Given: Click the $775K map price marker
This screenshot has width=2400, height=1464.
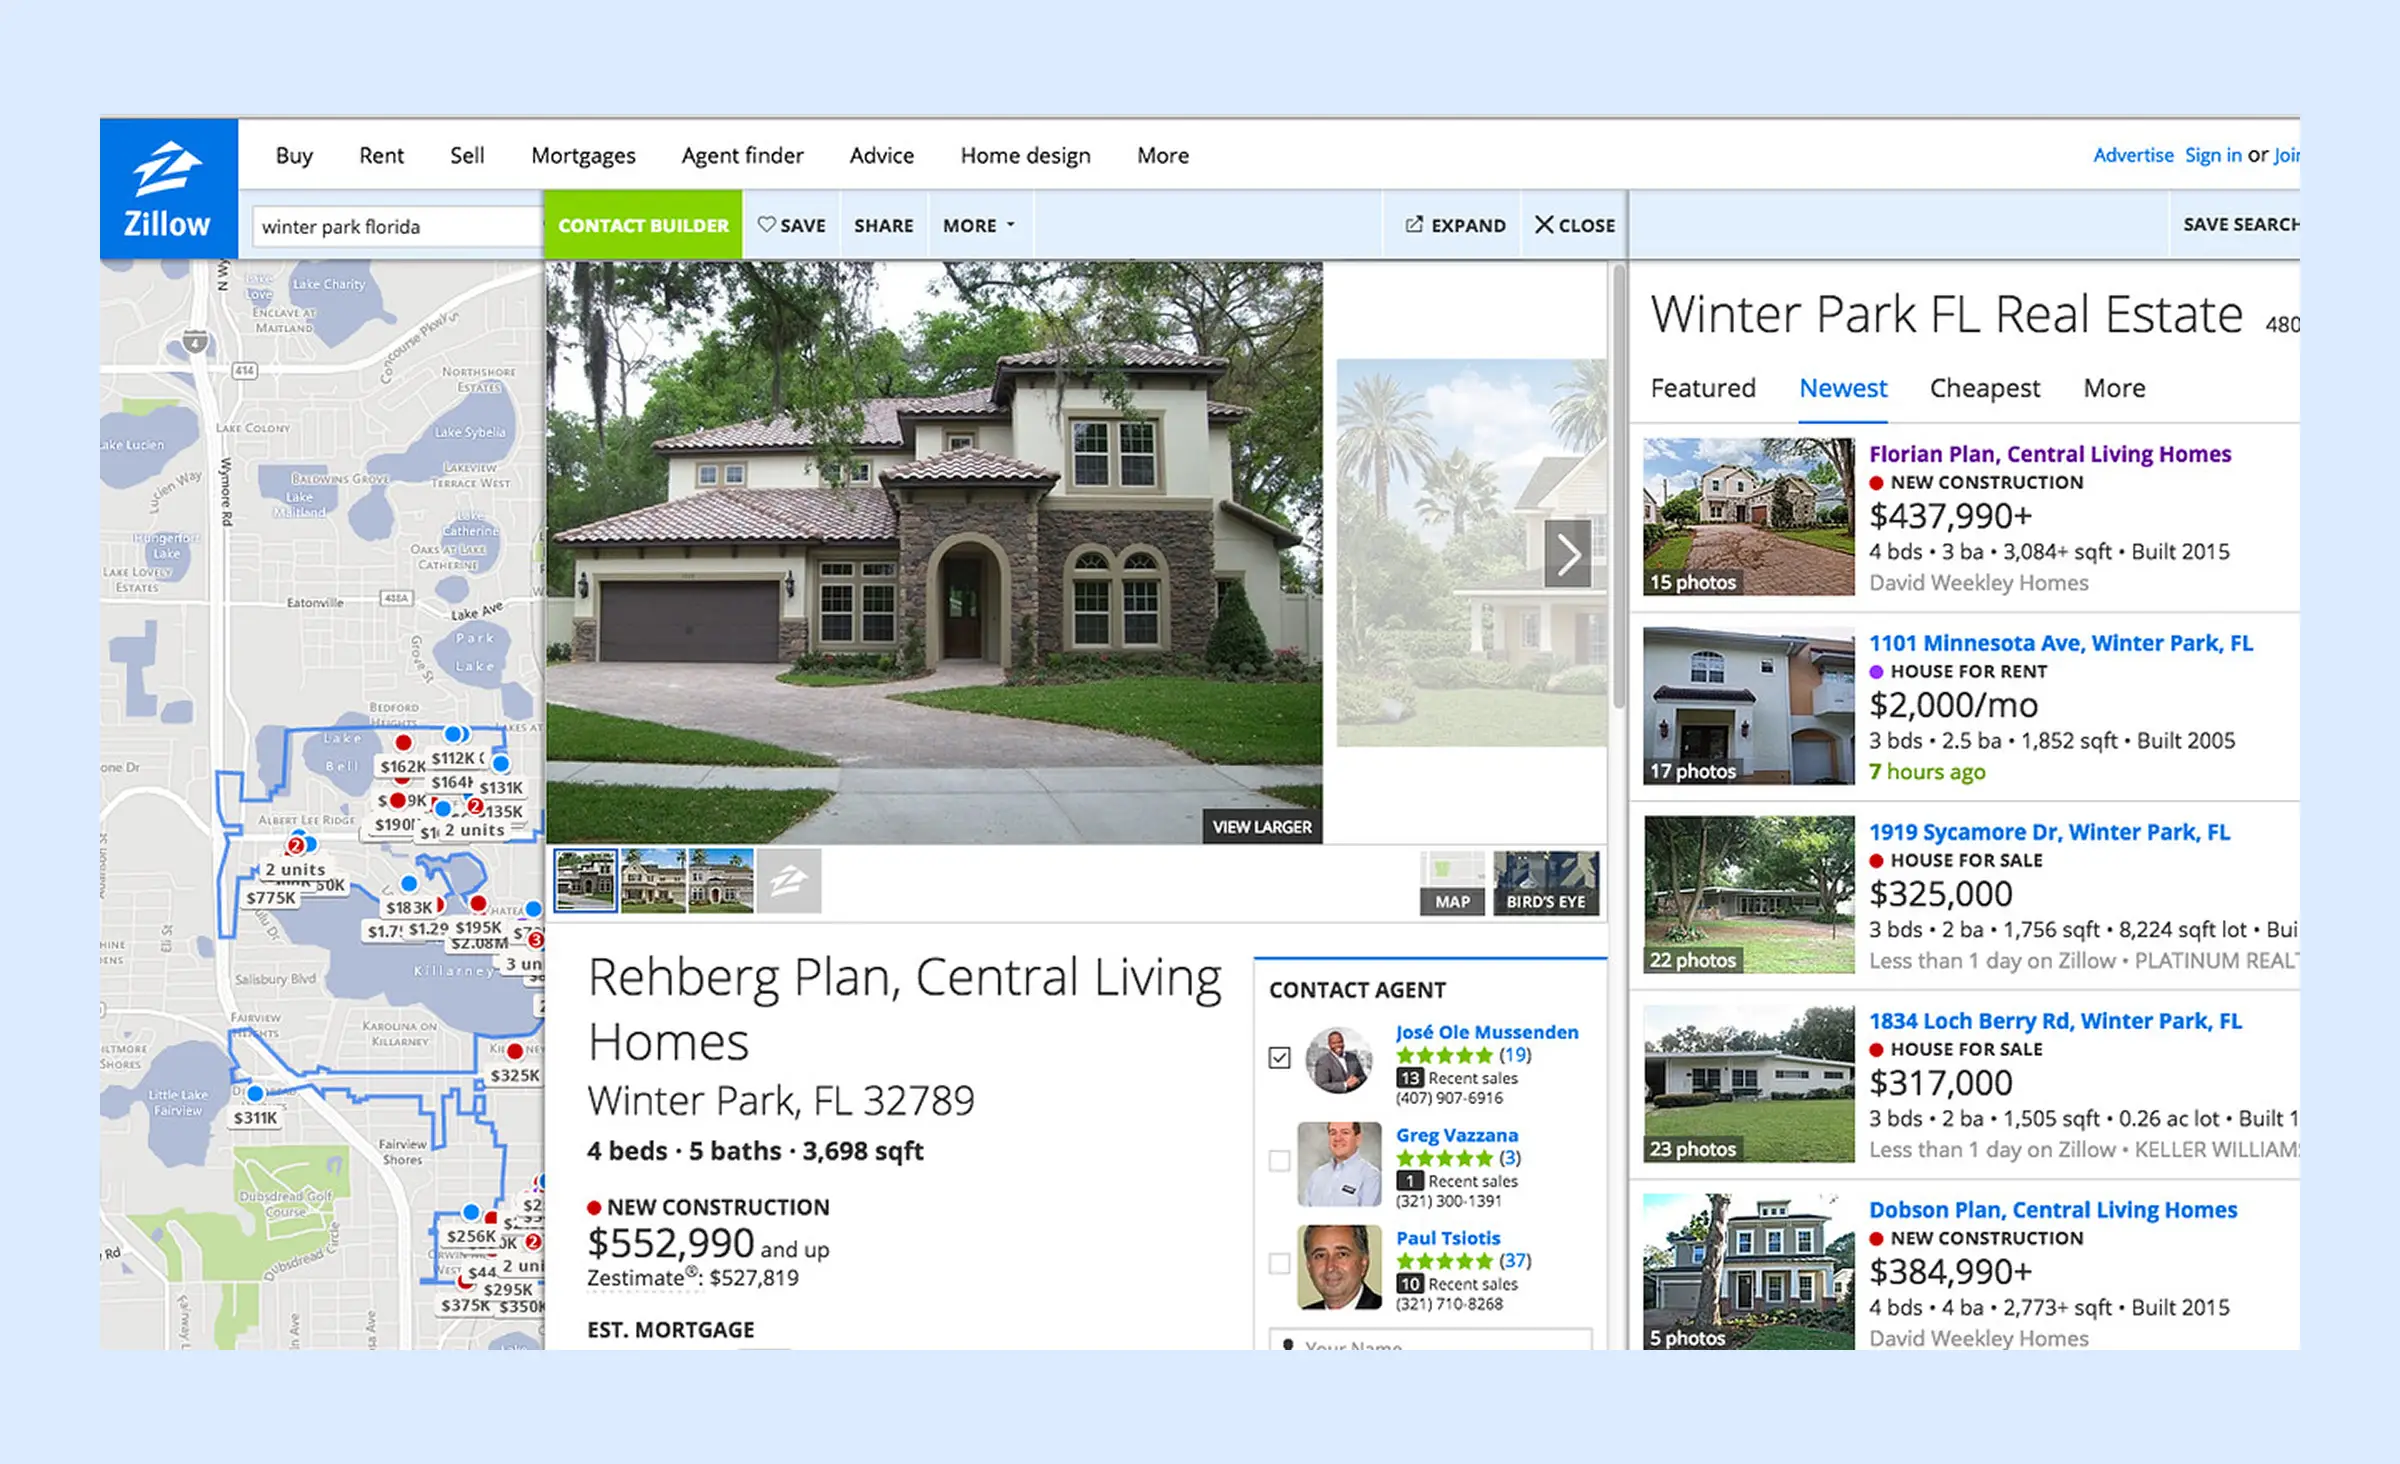Looking at the screenshot, I should (x=271, y=898).
